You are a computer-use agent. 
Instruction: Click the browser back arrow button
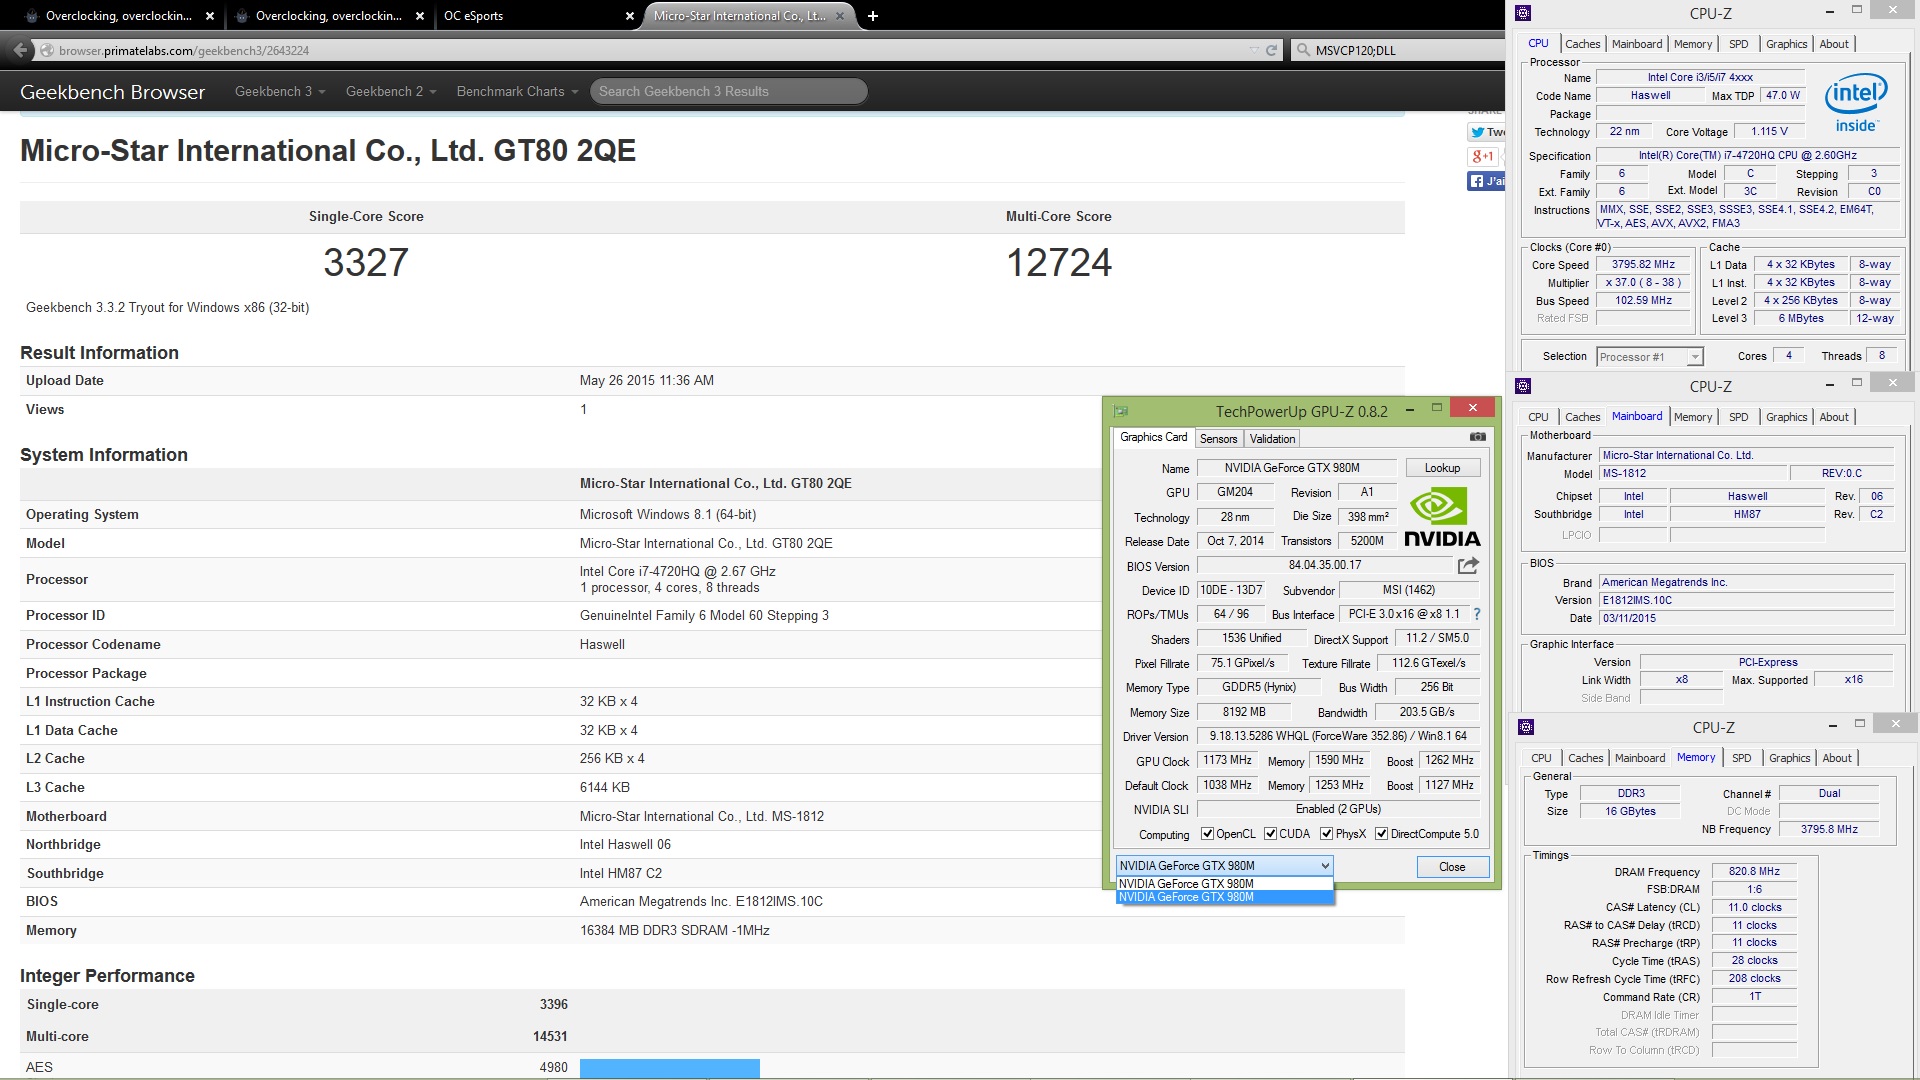pos(20,50)
